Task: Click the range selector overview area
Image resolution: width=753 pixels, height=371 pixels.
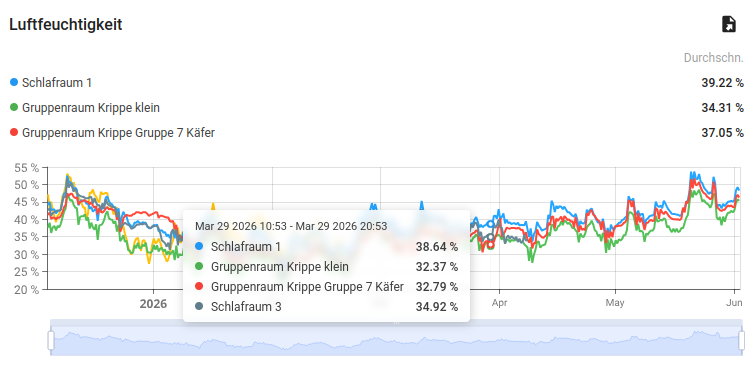Action: pyautogui.click(x=396, y=341)
